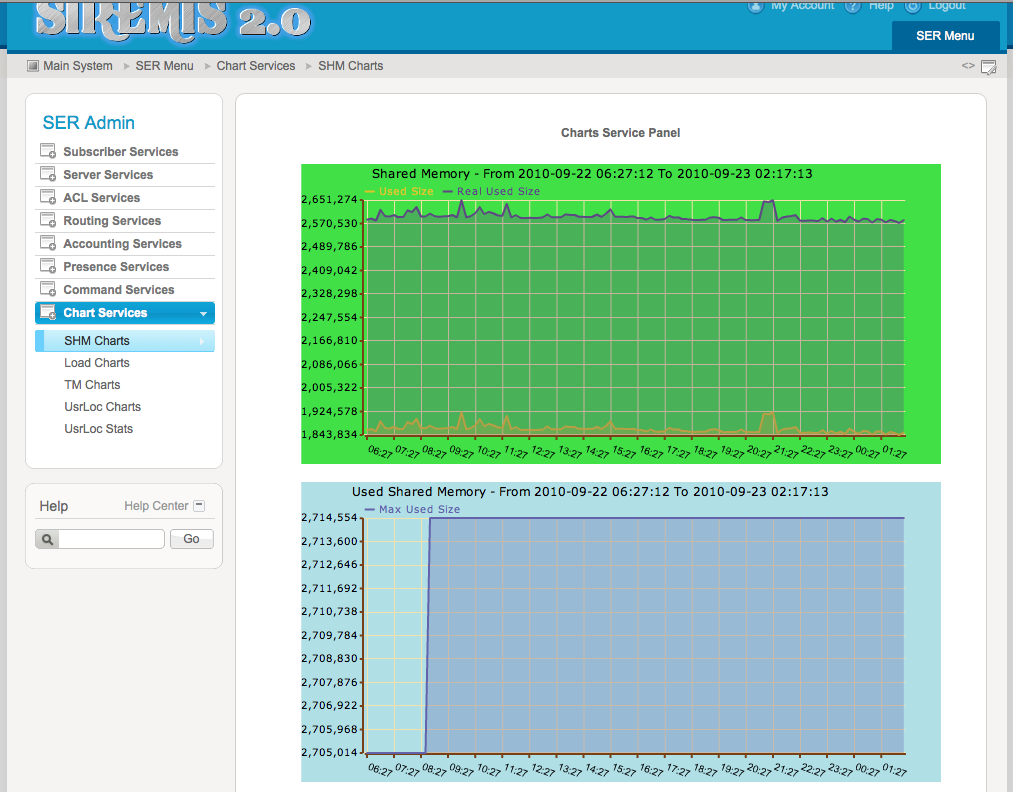Image resolution: width=1013 pixels, height=792 pixels.
Task: Click the Logout power icon
Action: click(x=912, y=6)
